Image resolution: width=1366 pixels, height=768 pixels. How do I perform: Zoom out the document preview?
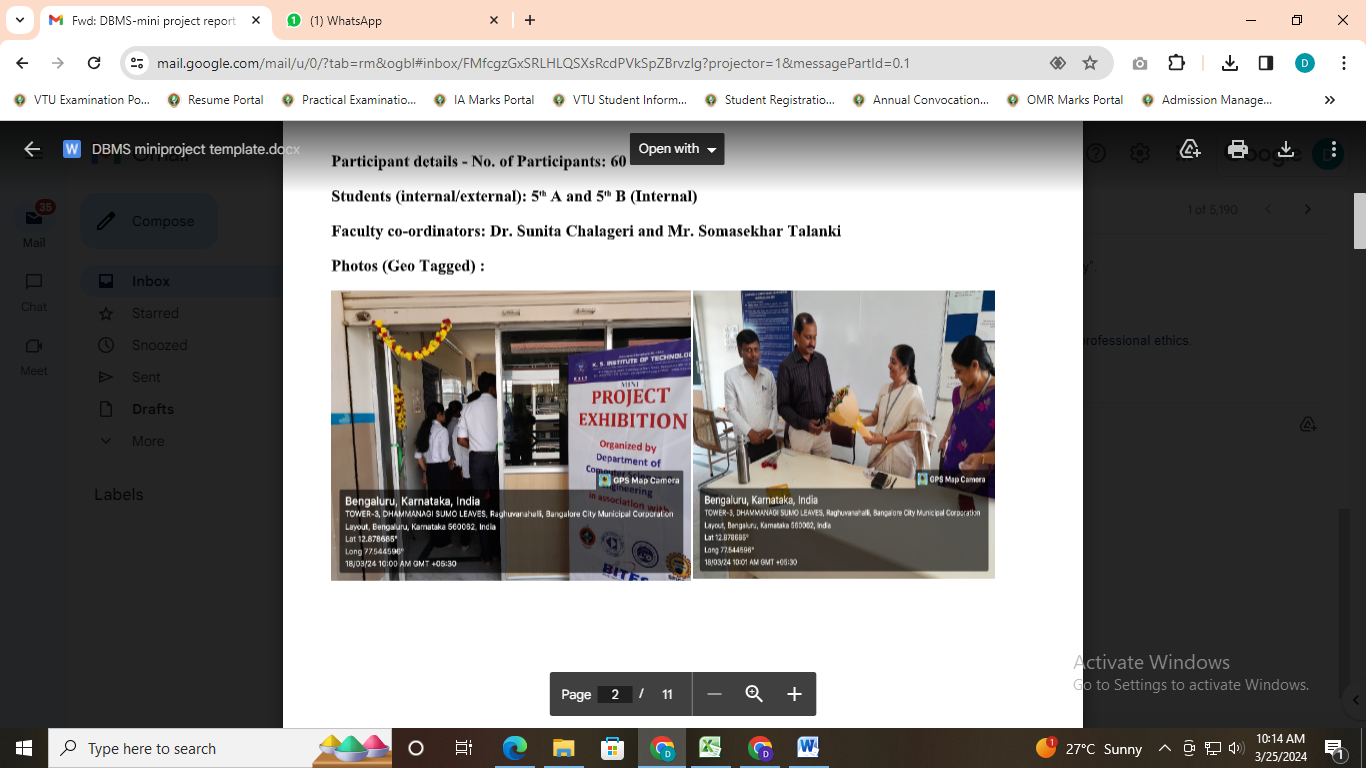click(x=714, y=694)
